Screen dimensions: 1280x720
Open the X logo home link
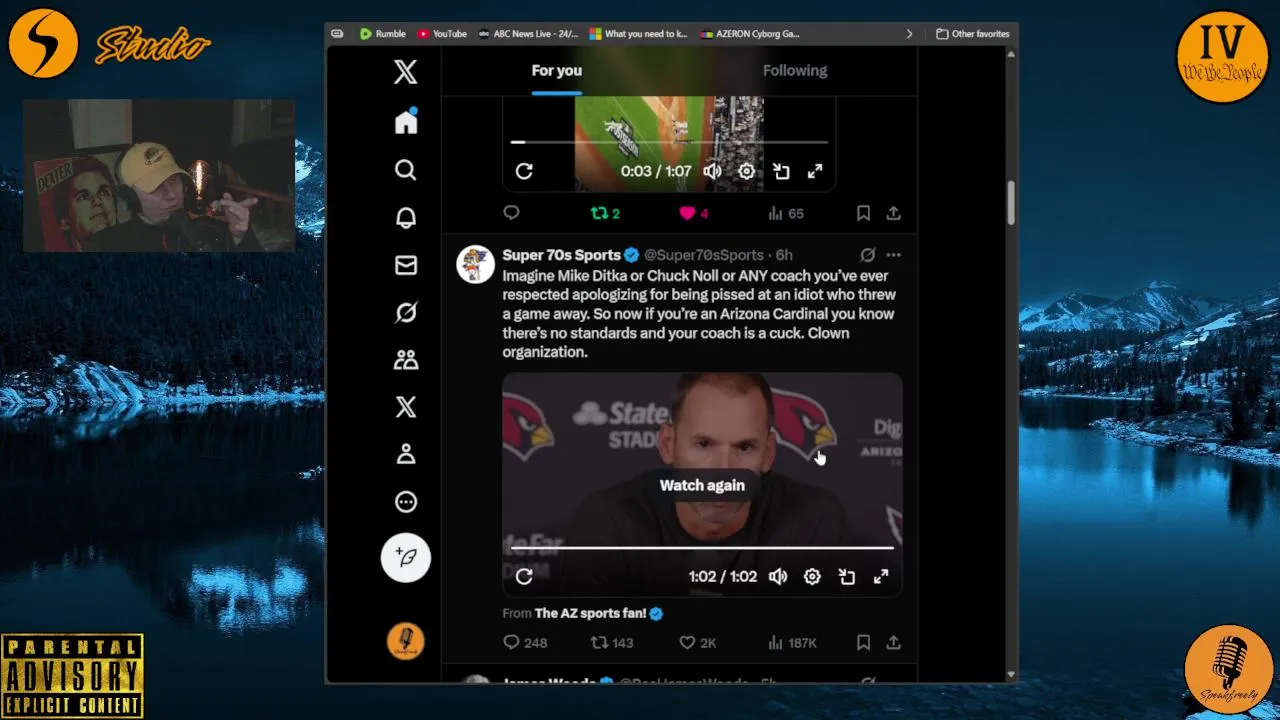click(x=405, y=71)
